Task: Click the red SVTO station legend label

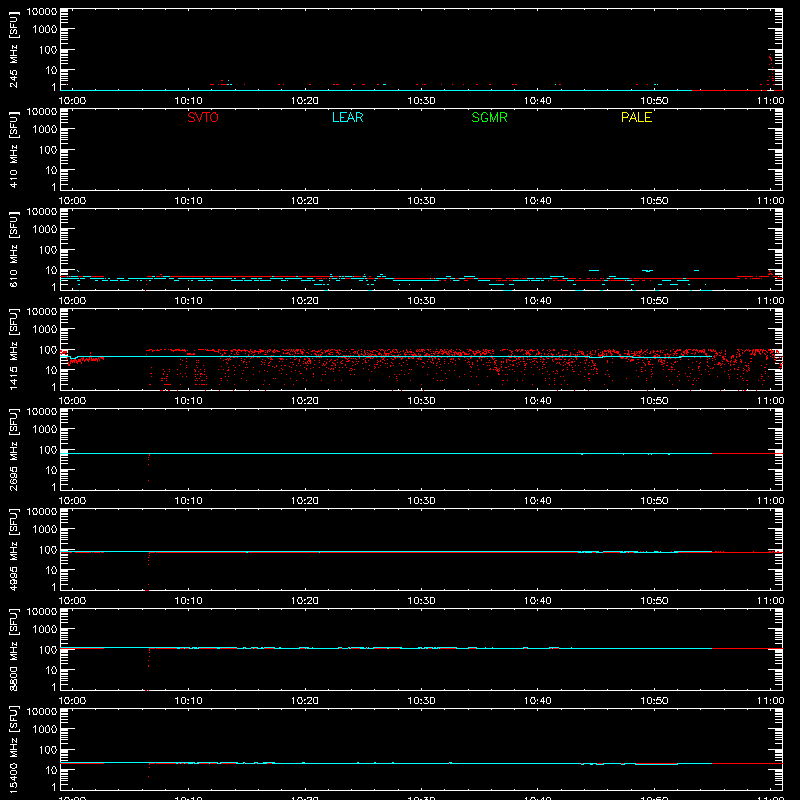Action: coord(203,117)
